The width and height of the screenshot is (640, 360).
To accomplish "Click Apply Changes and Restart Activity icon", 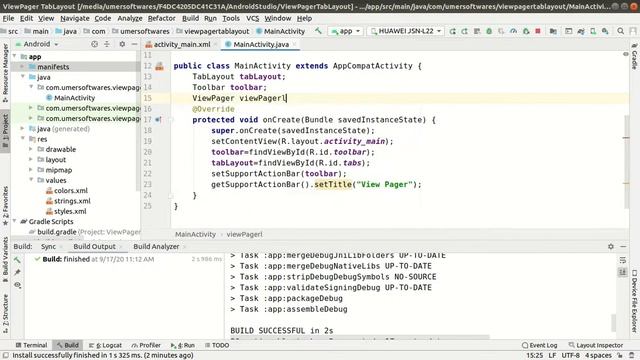I will (464, 31).
